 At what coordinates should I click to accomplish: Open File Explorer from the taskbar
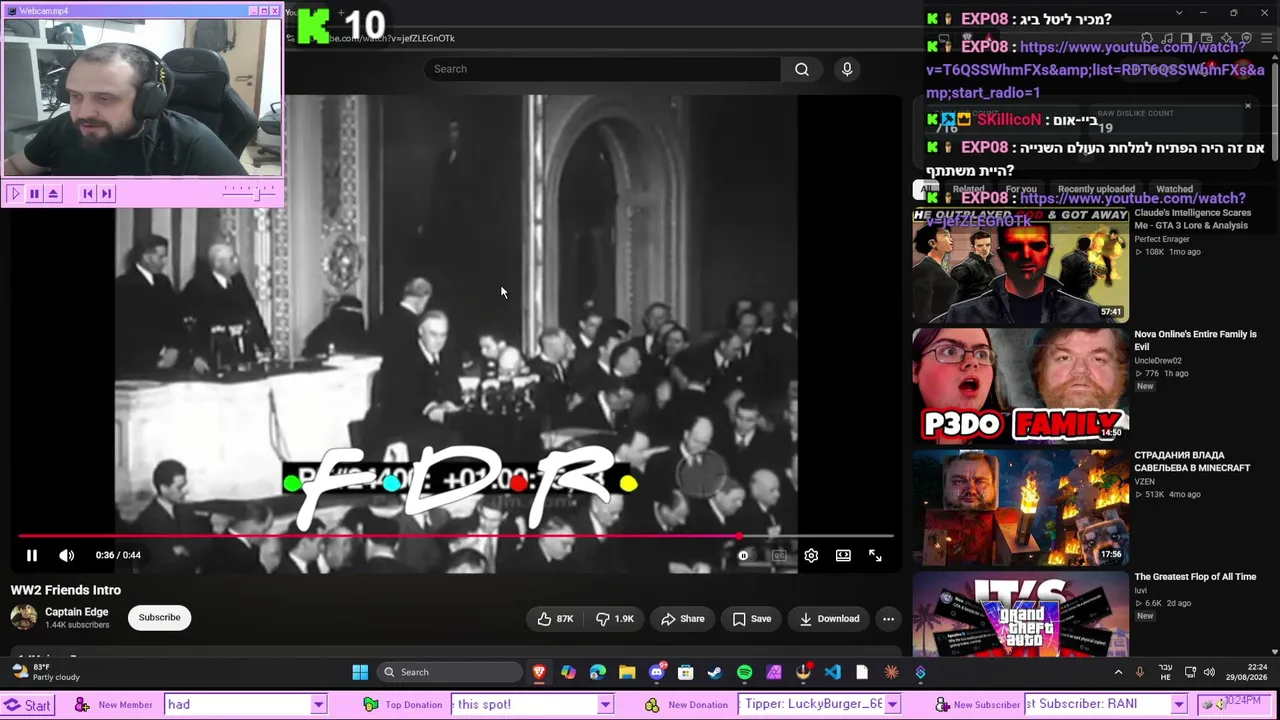click(x=627, y=672)
